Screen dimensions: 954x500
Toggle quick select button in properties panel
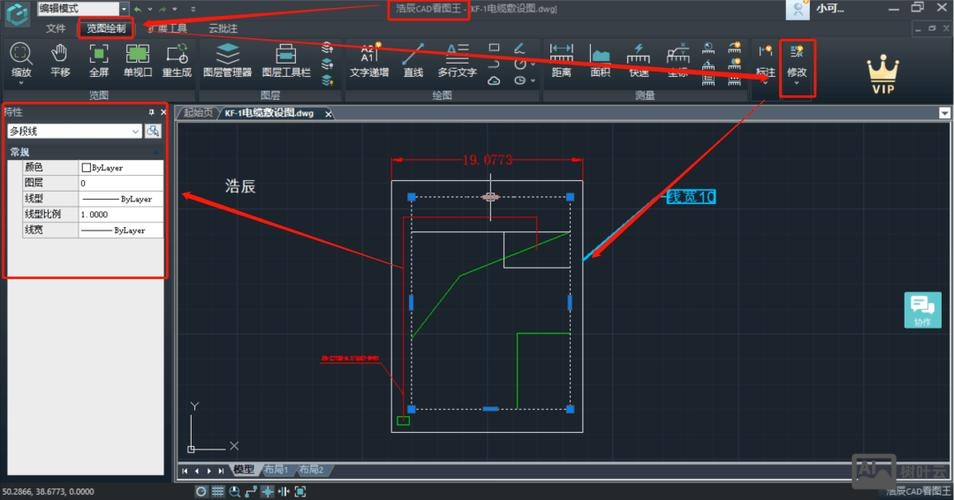153,131
